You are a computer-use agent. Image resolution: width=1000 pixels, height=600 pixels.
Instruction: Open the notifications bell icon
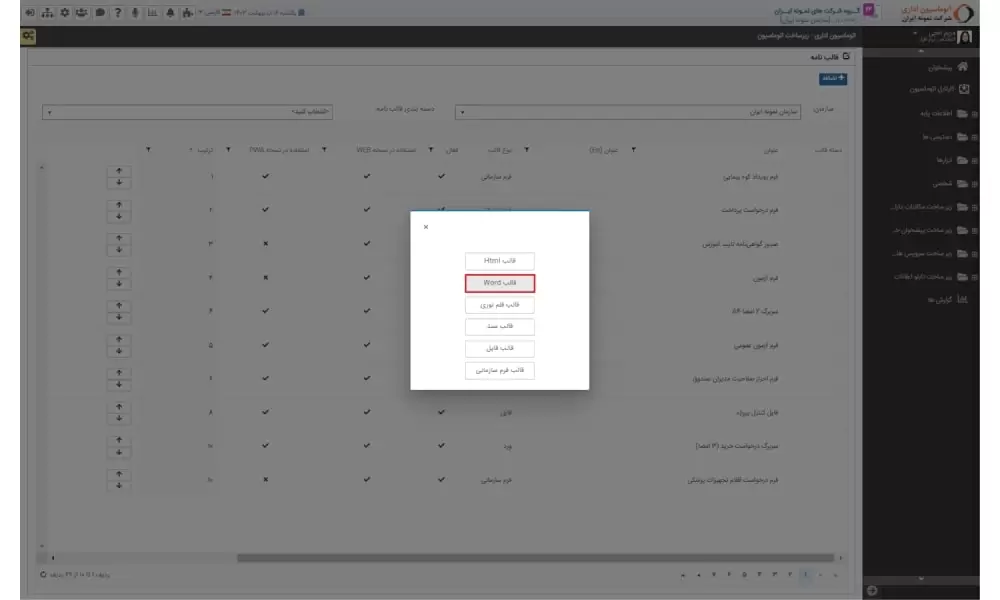(169, 13)
